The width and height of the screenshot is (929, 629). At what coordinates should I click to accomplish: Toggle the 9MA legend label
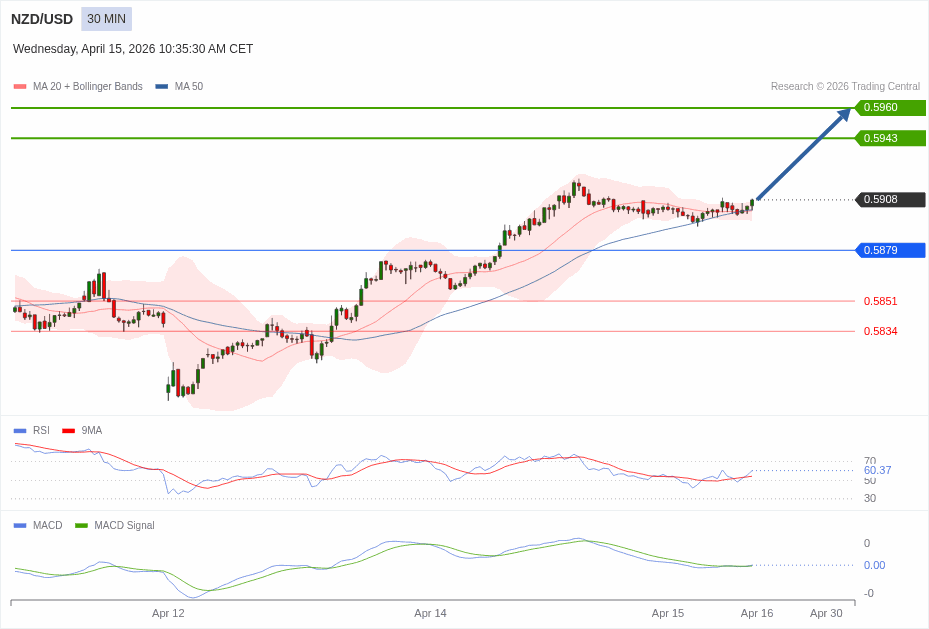(91, 431)
